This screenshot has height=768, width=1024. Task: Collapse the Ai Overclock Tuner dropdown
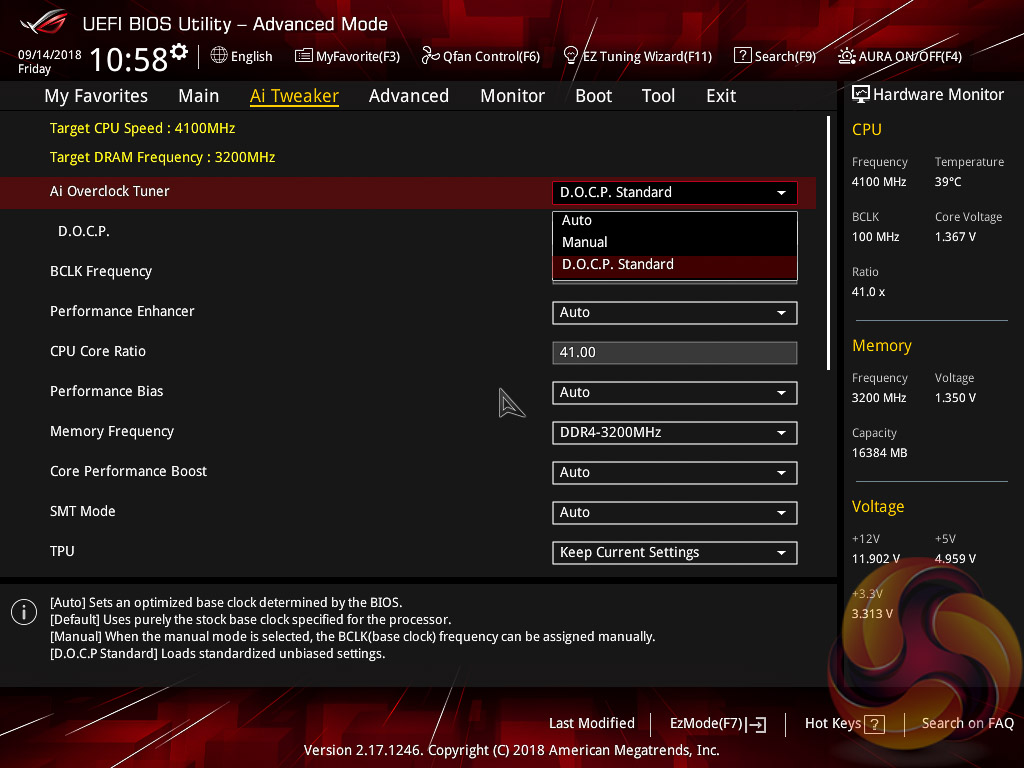675,193
